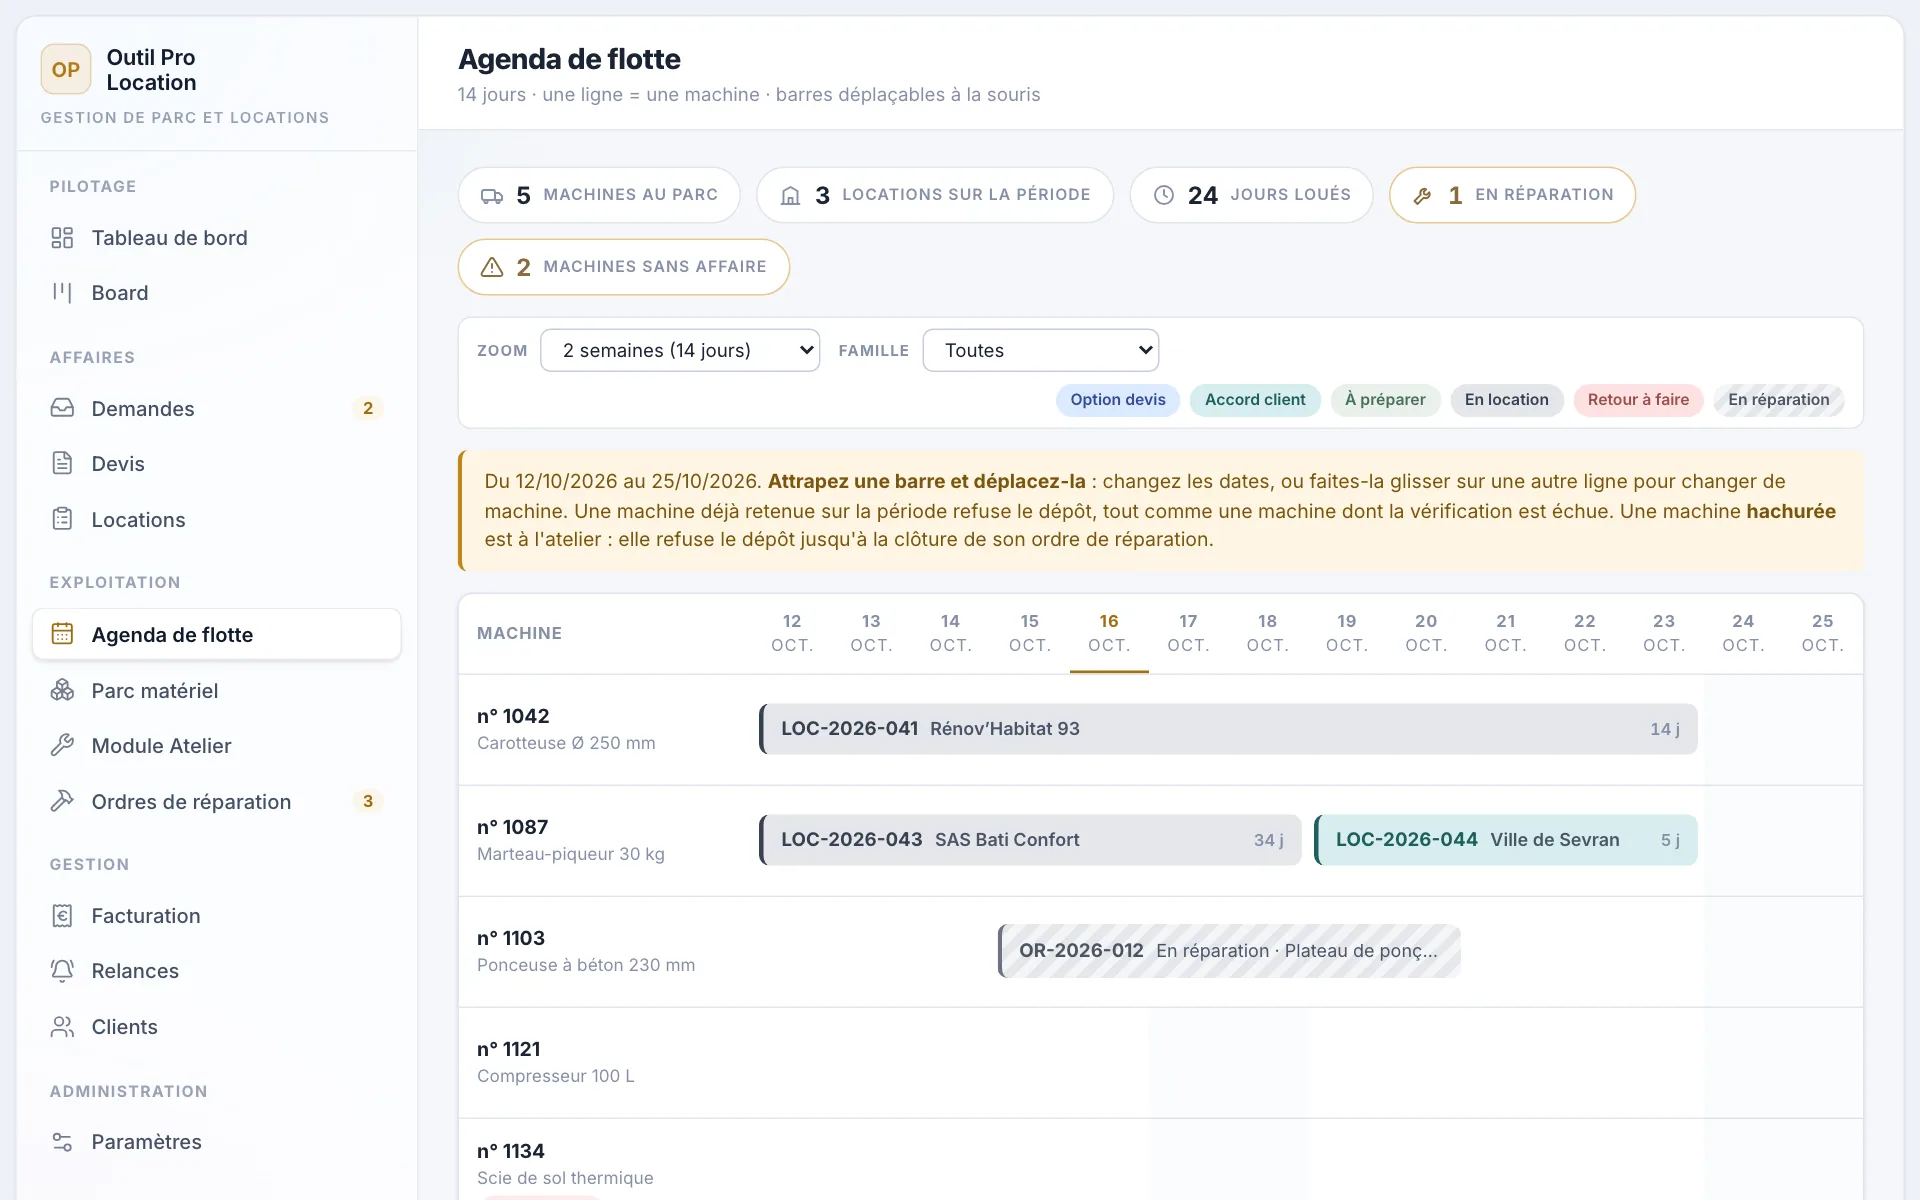The width and height of the screenshot is (1920, 1200).
Task: Select the LOC-2026-041 Rénov'Habitat 93 bar
Action: (1228, 729)
